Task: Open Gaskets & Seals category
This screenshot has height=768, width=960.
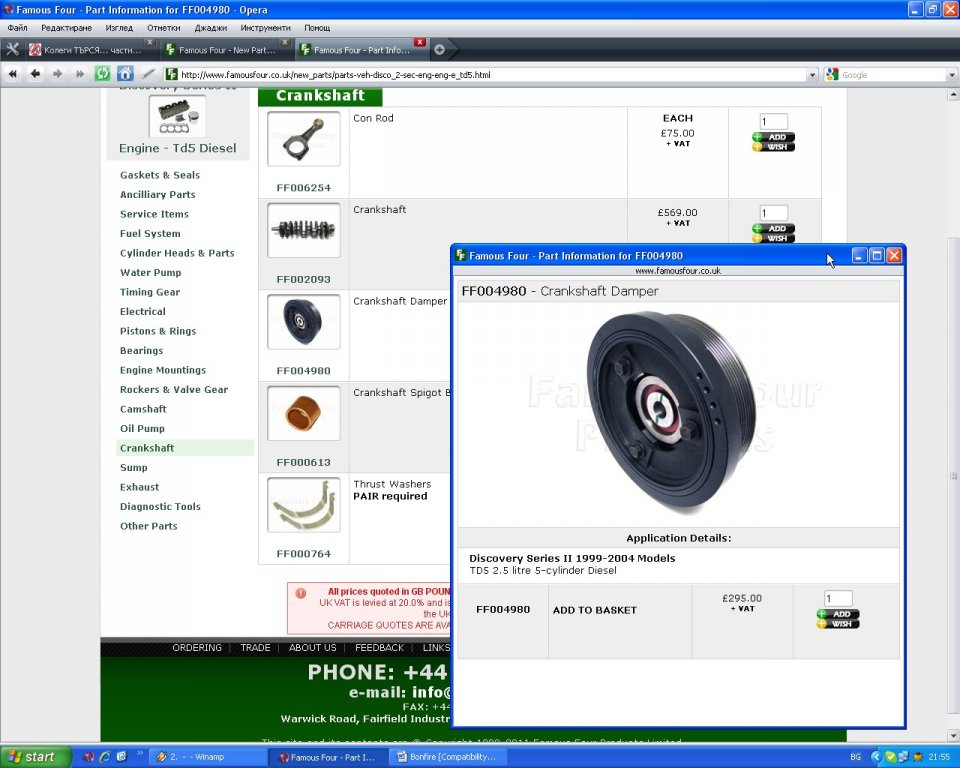Action: tap(160, 175)
